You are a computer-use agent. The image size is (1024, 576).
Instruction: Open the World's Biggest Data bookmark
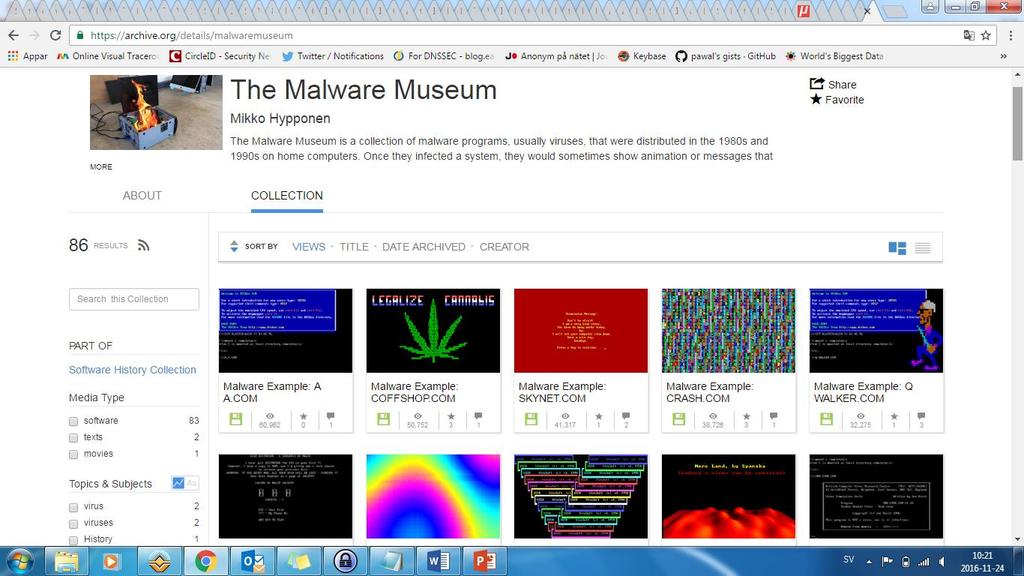coord(835,56)
